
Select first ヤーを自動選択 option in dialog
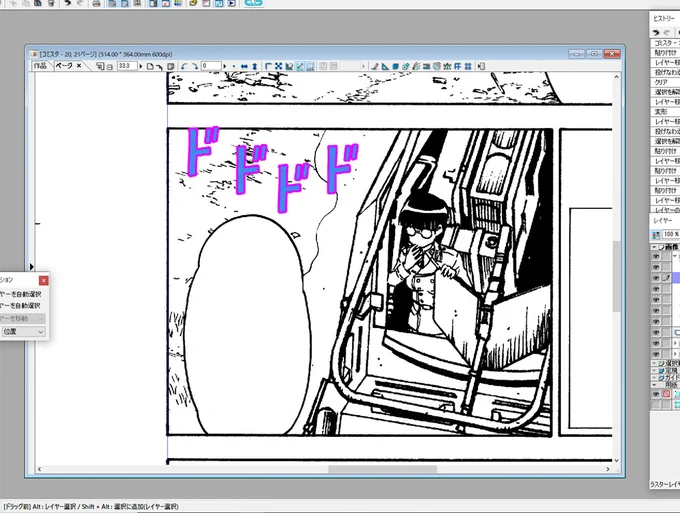coord(20,294)
